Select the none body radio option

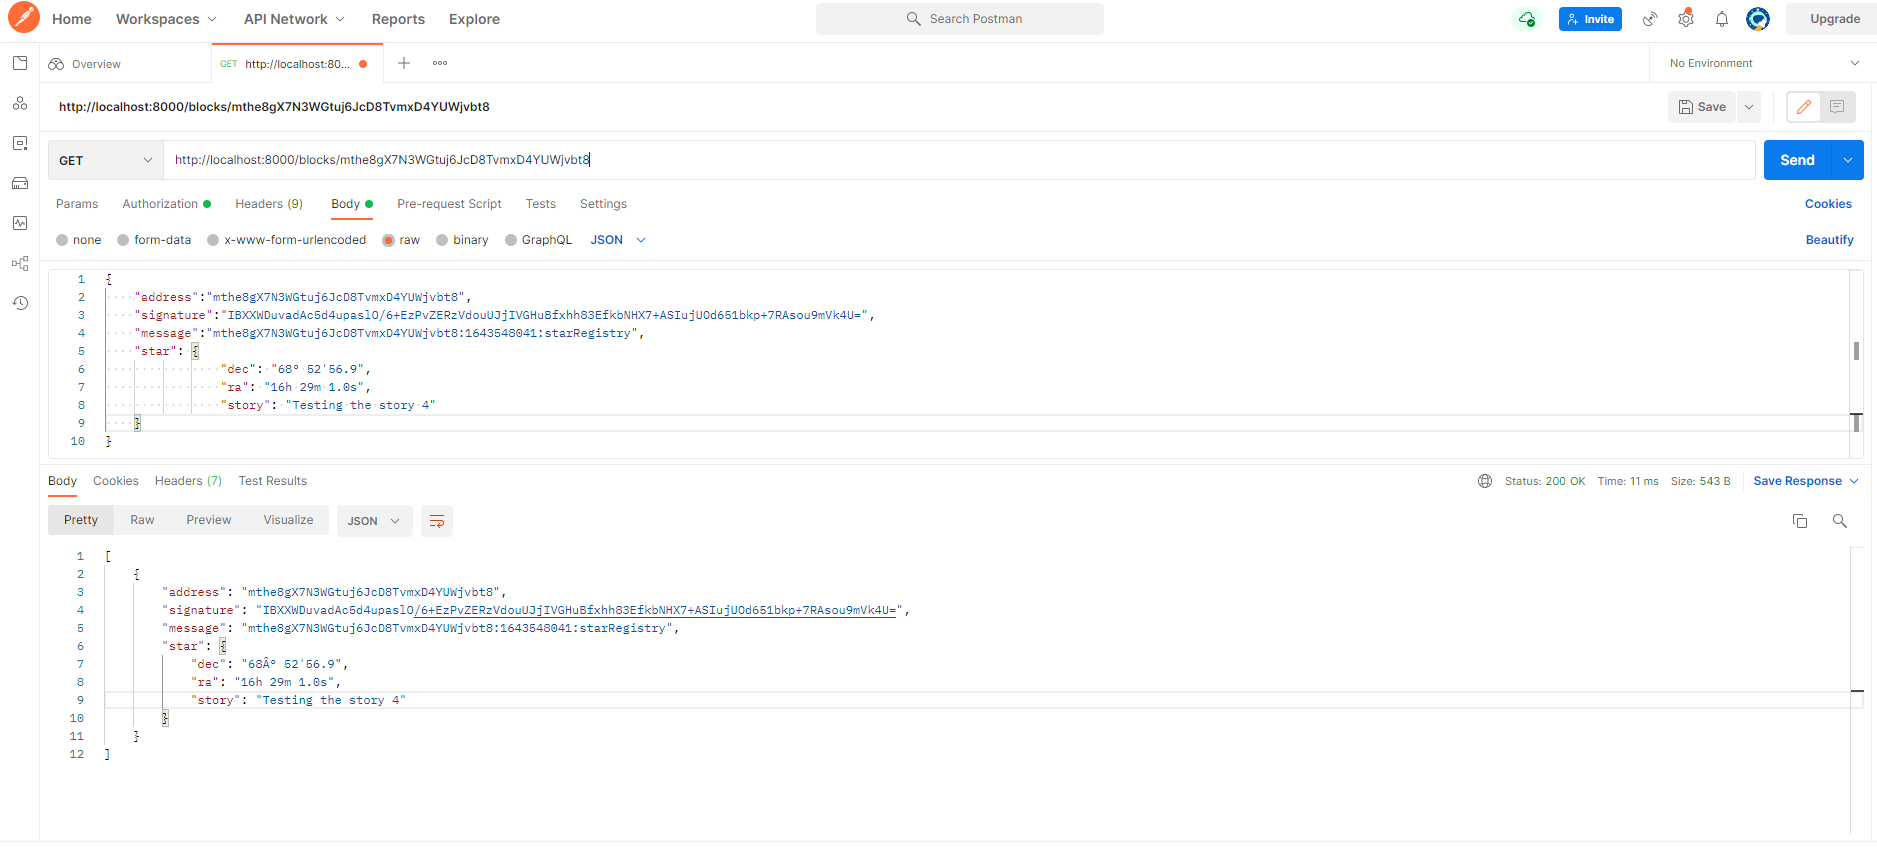tap(79, 240)
